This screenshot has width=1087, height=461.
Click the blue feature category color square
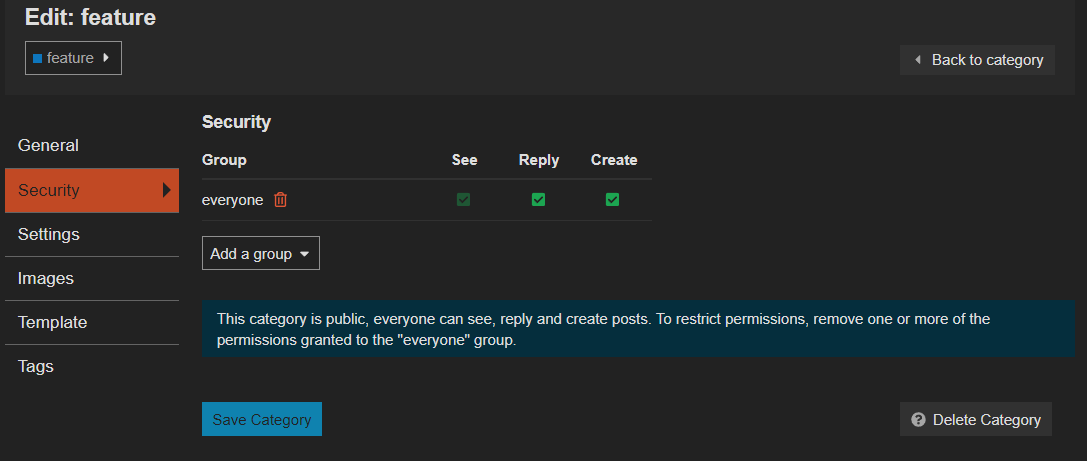pos(37,58)
